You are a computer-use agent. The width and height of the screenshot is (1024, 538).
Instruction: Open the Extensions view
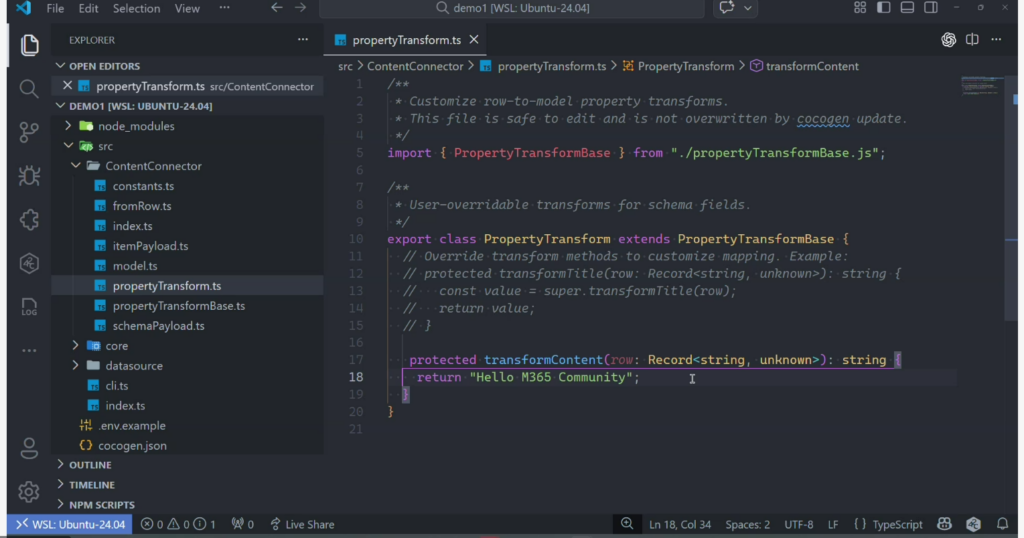coord(29,220)
